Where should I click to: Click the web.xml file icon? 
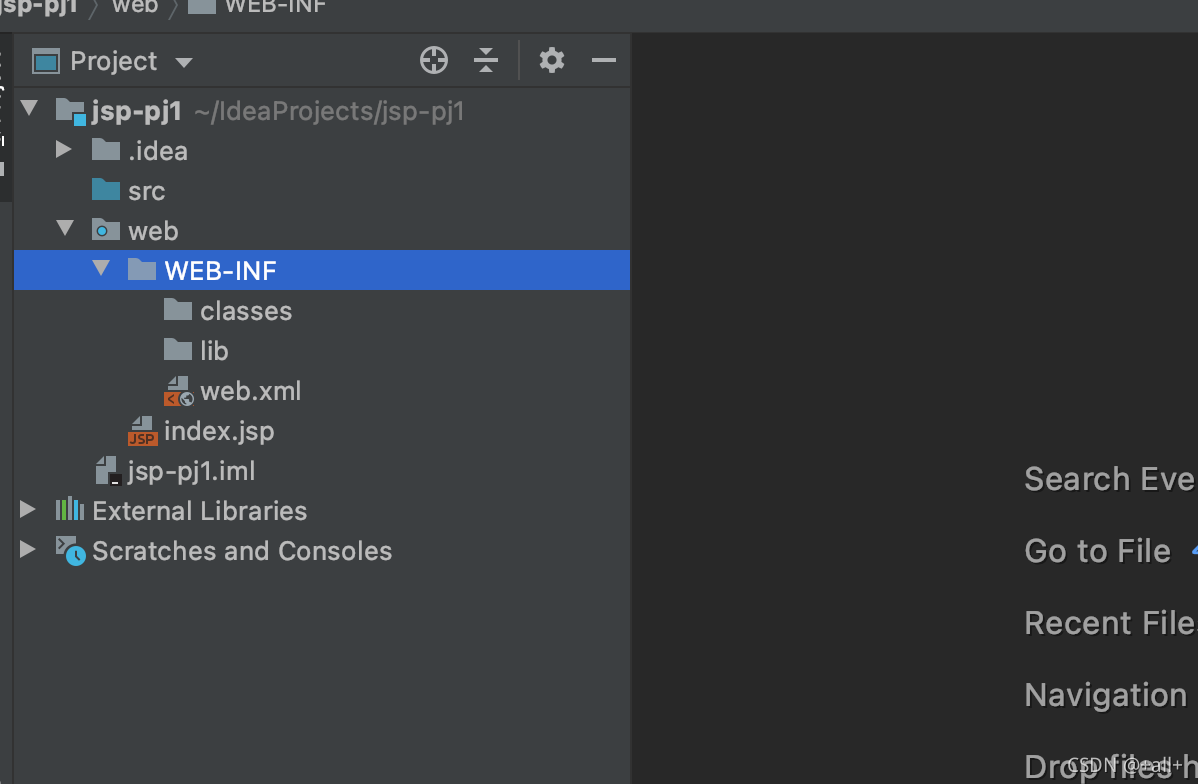[x=178, y=390]
